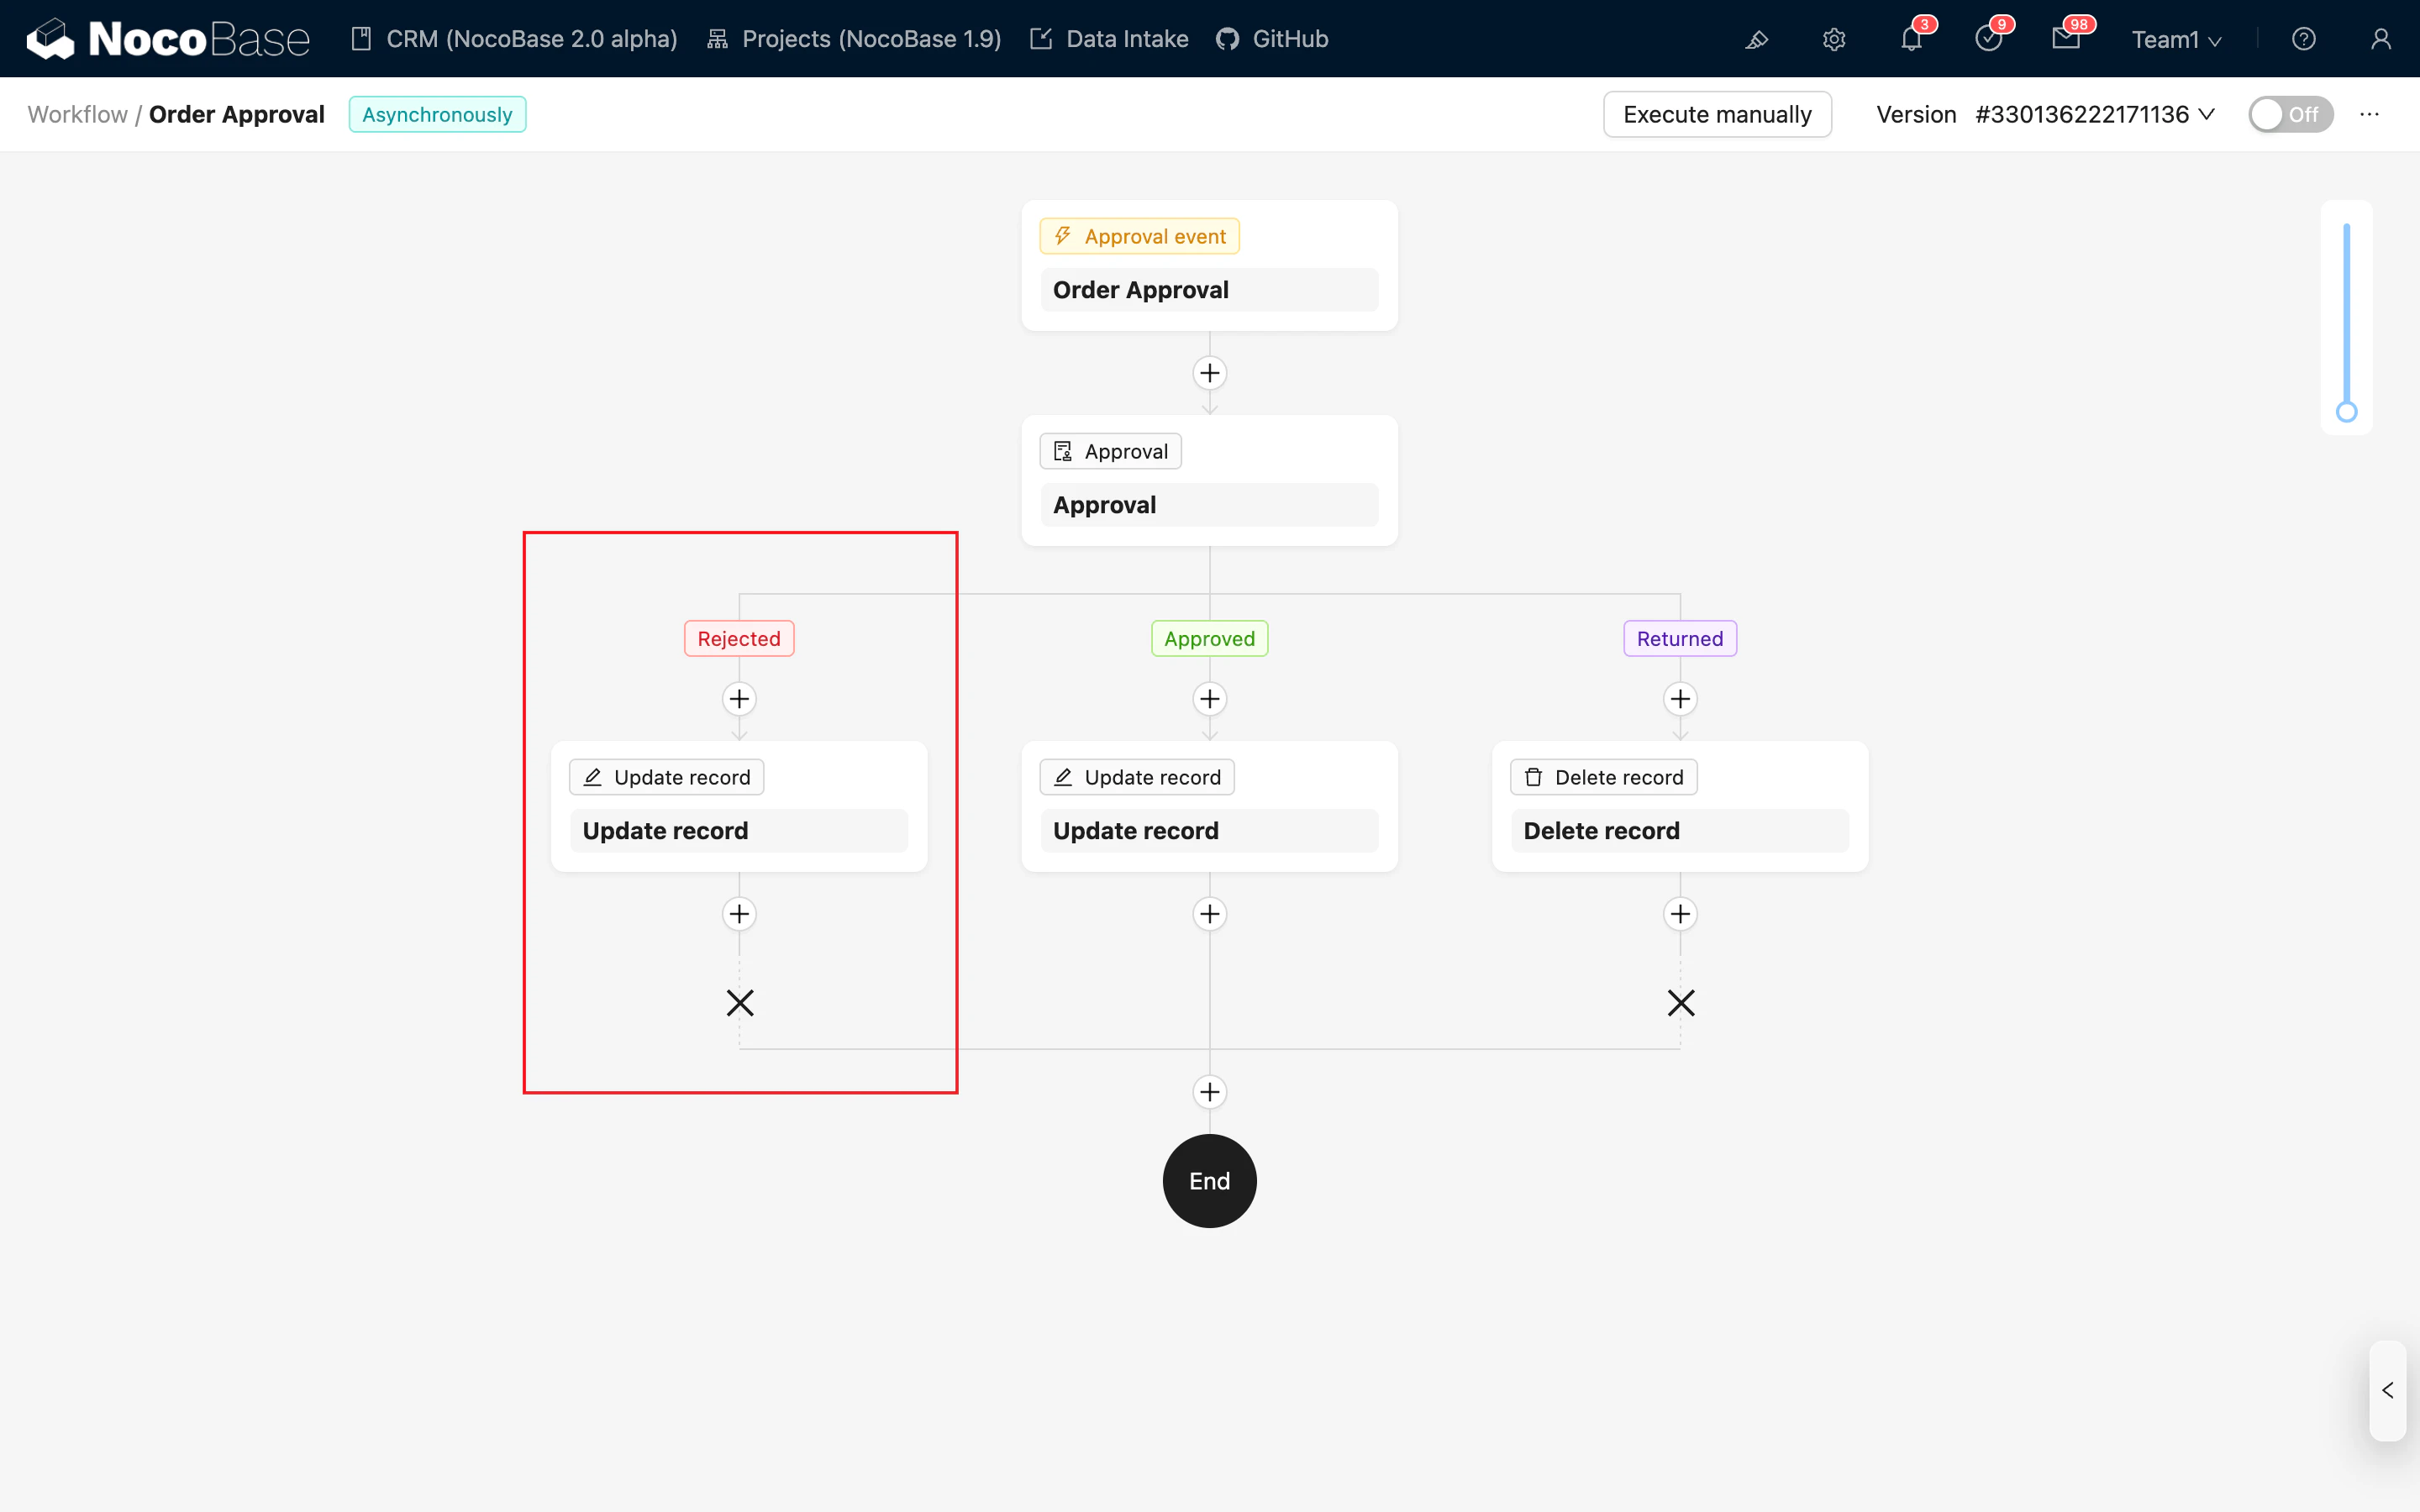2420x1512 pixels.
Task: Open the user profile icon
Action: pyautogui.click(x=2380, y=39)
